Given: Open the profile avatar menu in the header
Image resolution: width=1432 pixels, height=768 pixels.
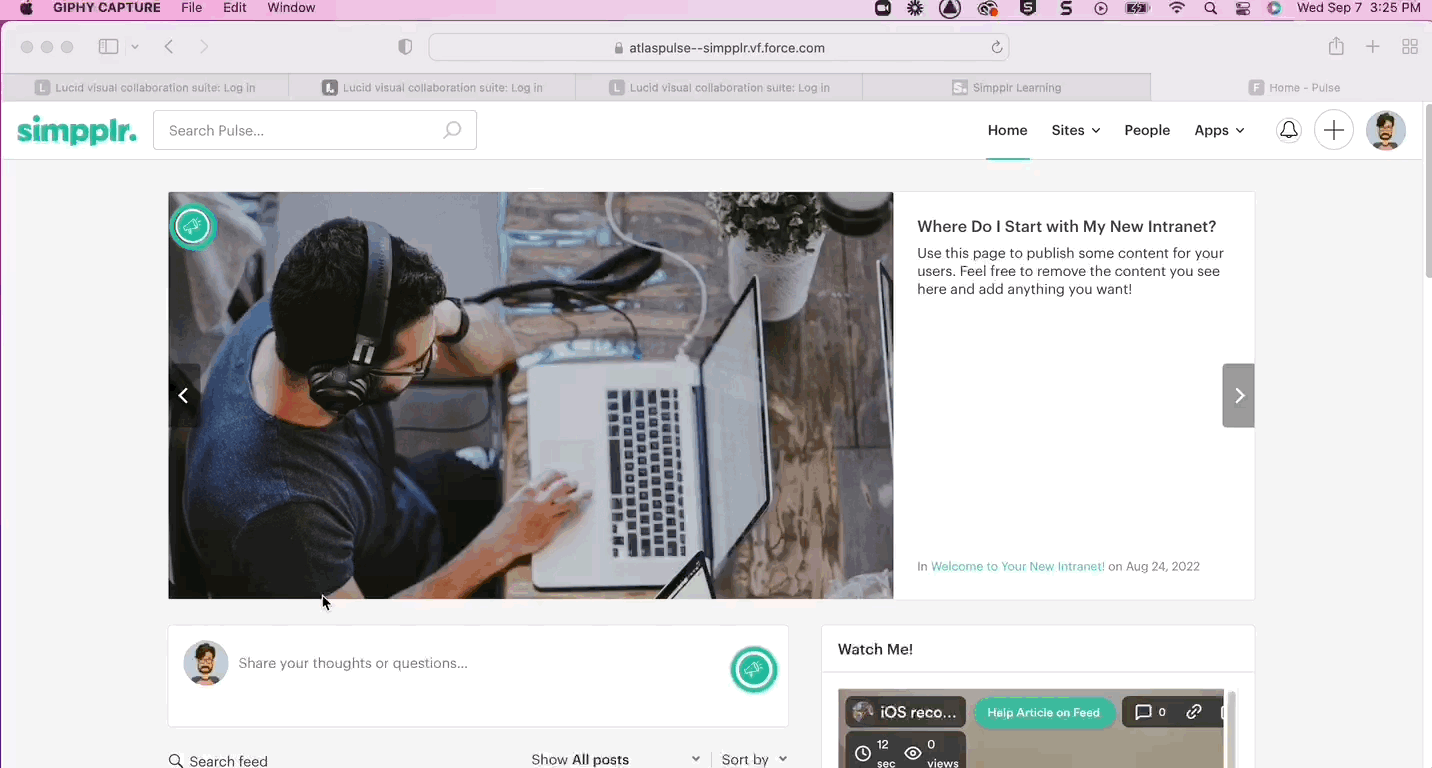Looking at the screenshot, I should pyautogui.click(x=1386, y=130).
